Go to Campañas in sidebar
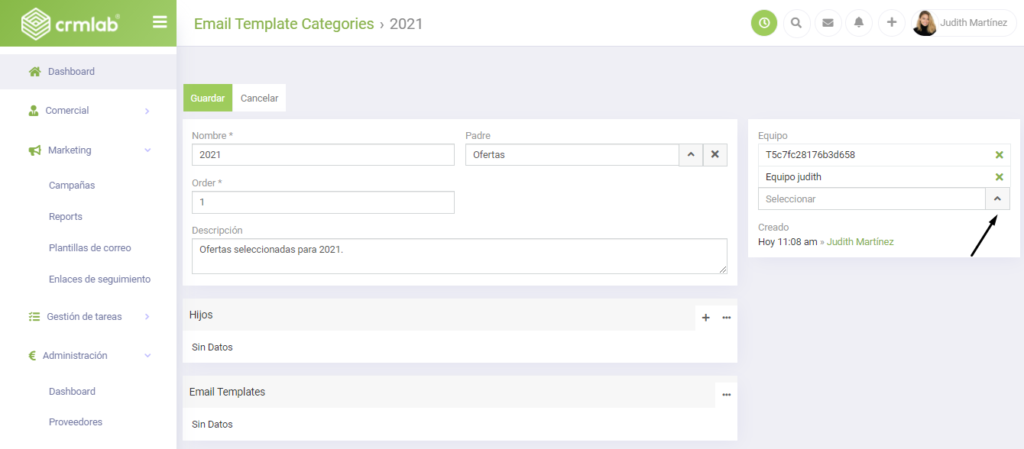 (72, 185)
